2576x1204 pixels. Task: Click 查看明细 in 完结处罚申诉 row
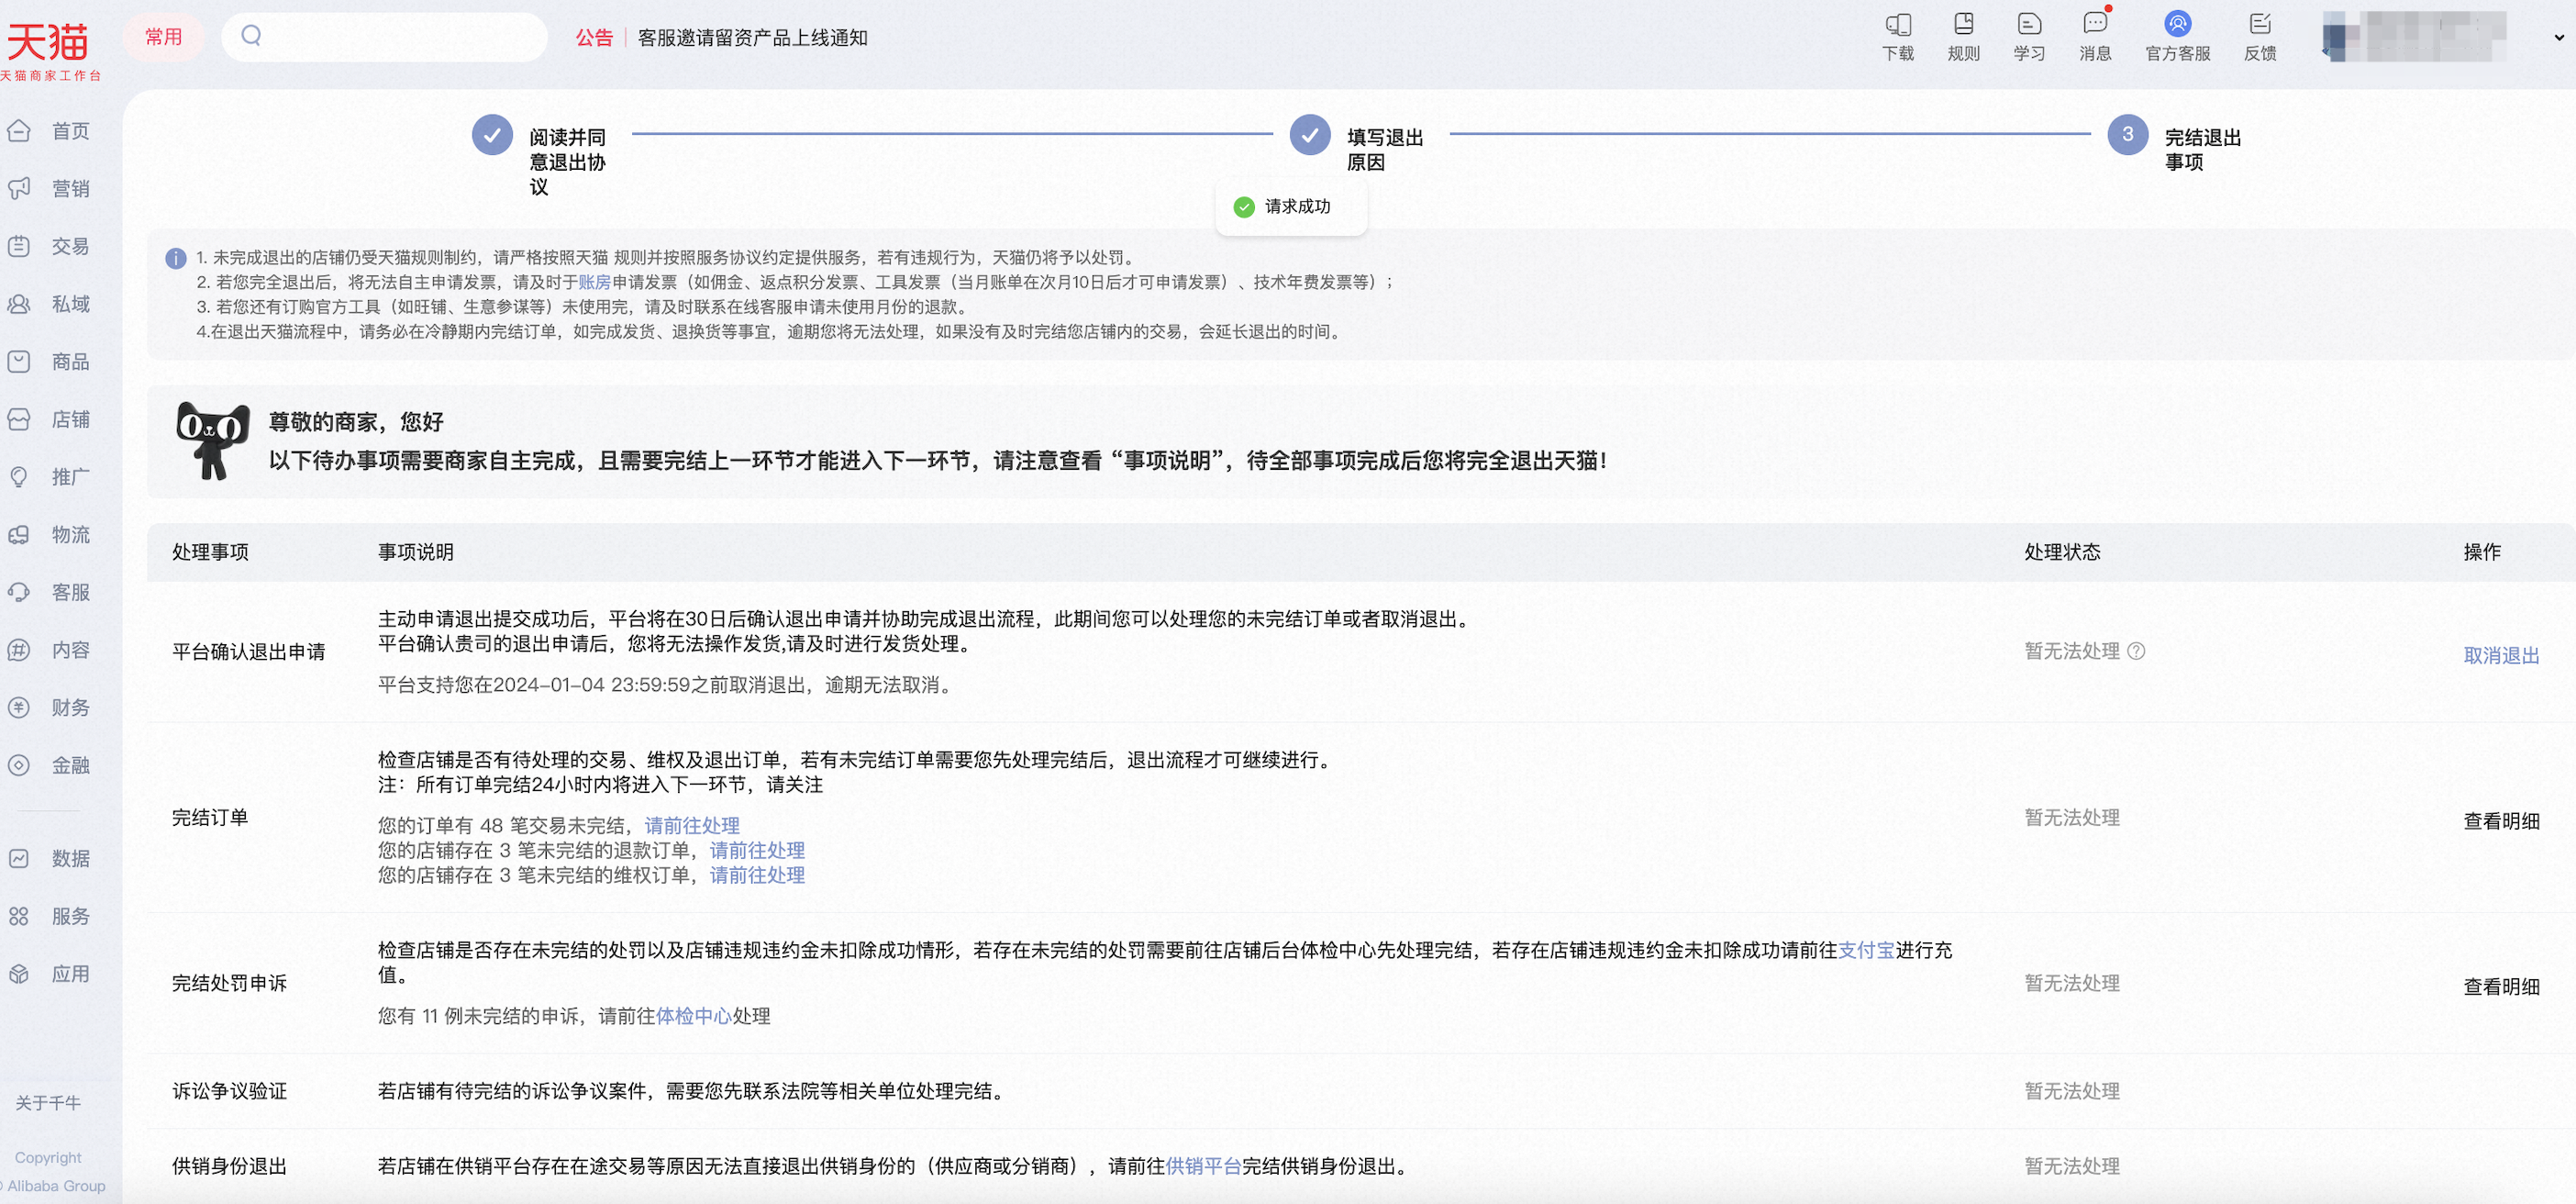pyautogui.click(x=2501, y=987)
